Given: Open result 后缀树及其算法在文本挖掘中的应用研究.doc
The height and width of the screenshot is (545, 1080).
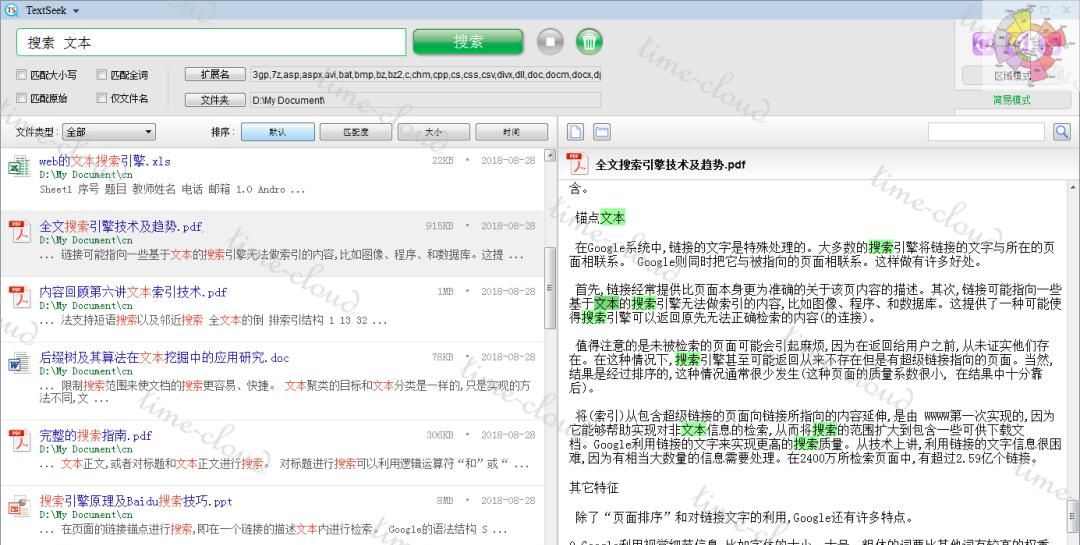Looking at the screenshot, I should pos(164,357).
